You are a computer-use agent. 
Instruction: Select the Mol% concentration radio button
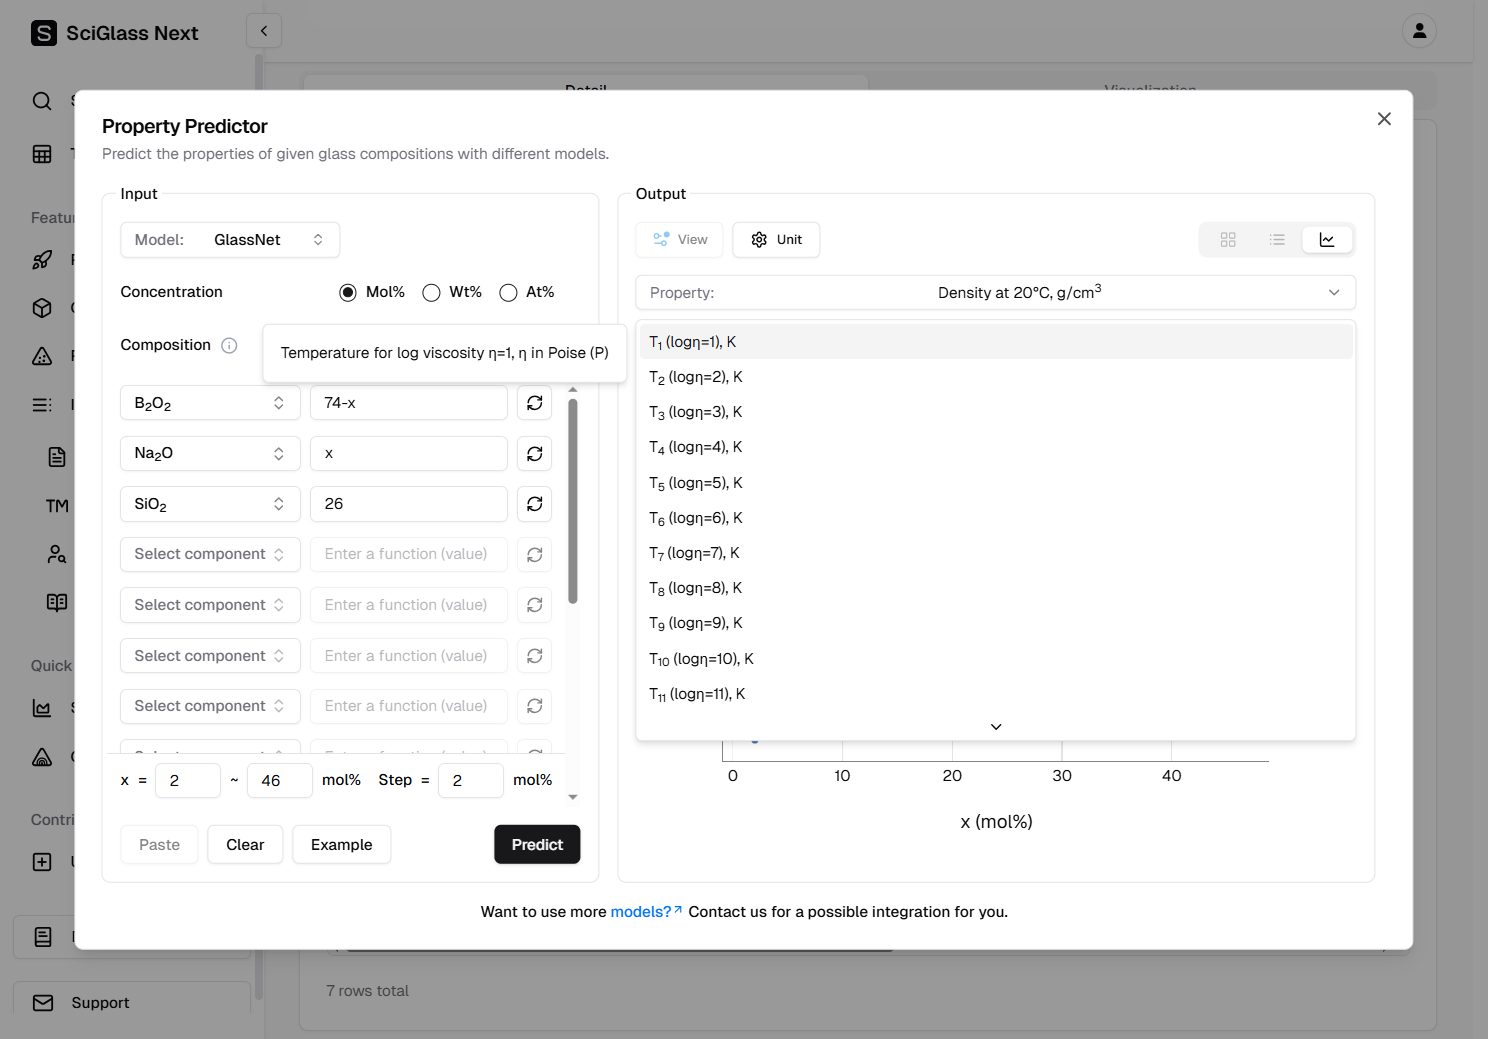pyautogui.click(x=348, y=293)
